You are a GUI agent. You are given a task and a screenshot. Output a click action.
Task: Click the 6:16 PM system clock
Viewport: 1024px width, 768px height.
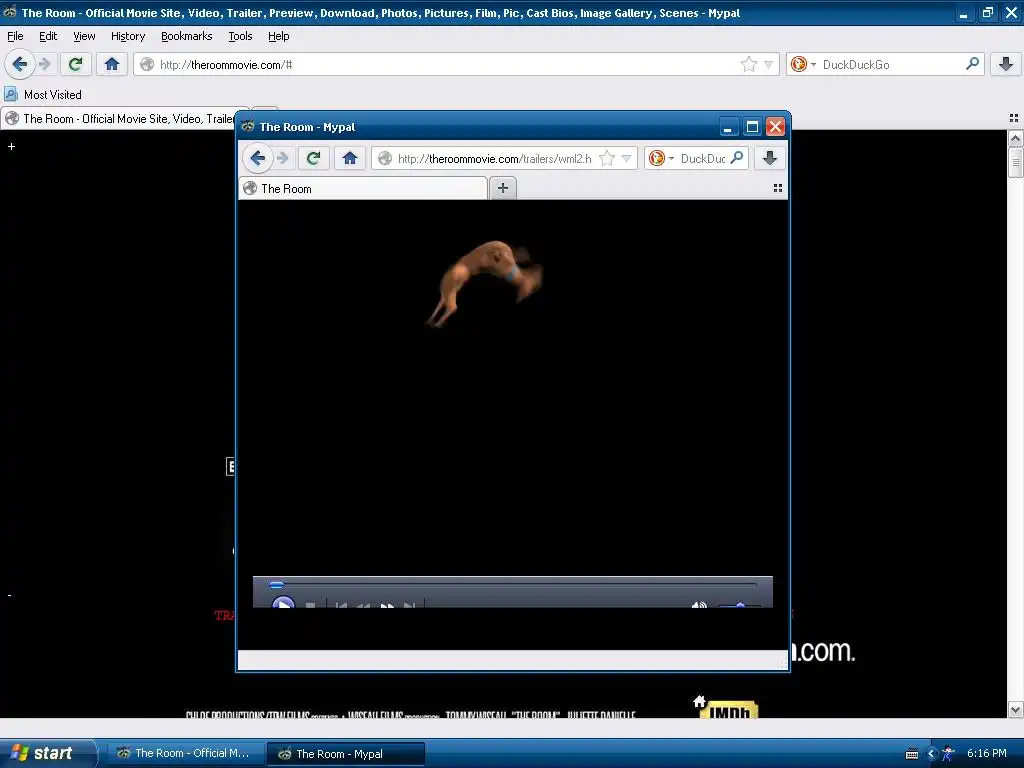tap(987, 754)
